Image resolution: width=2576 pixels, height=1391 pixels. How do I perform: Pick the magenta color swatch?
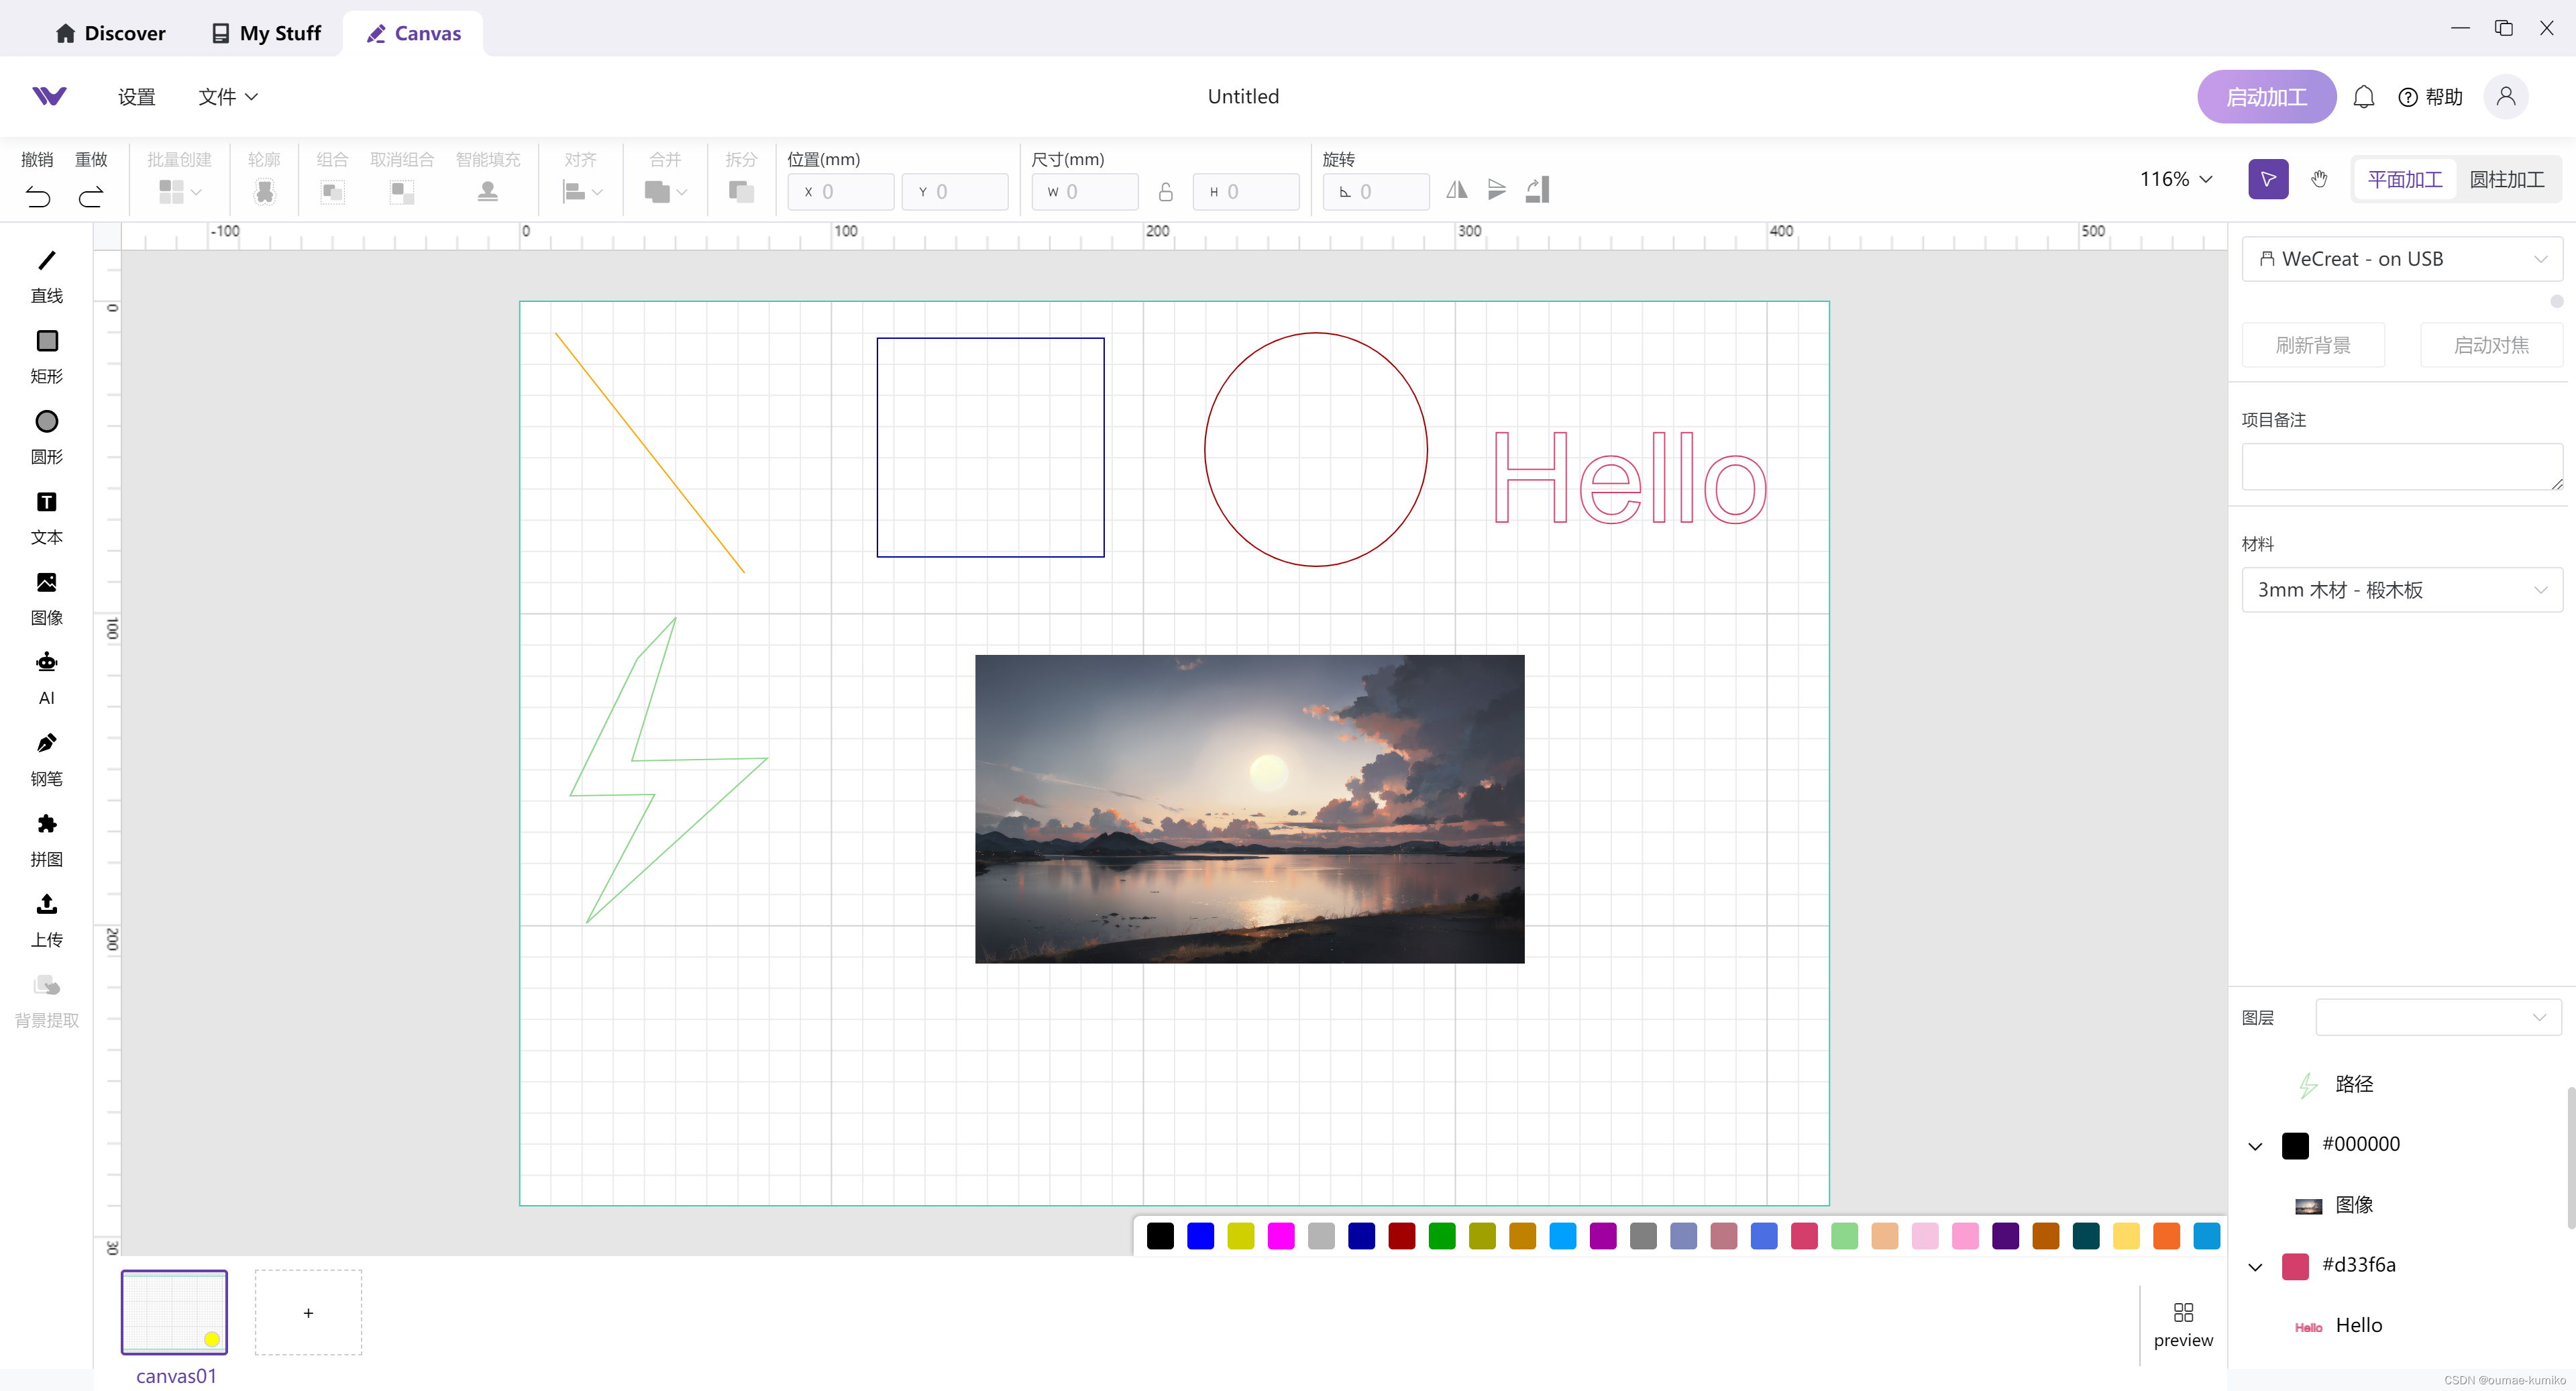1280,1236
